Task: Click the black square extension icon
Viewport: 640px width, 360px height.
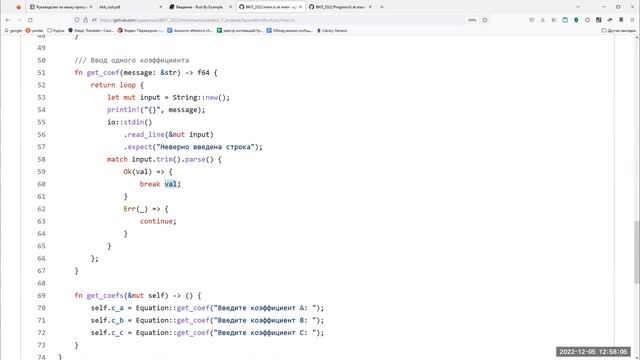Action: (x=598, y=20)
